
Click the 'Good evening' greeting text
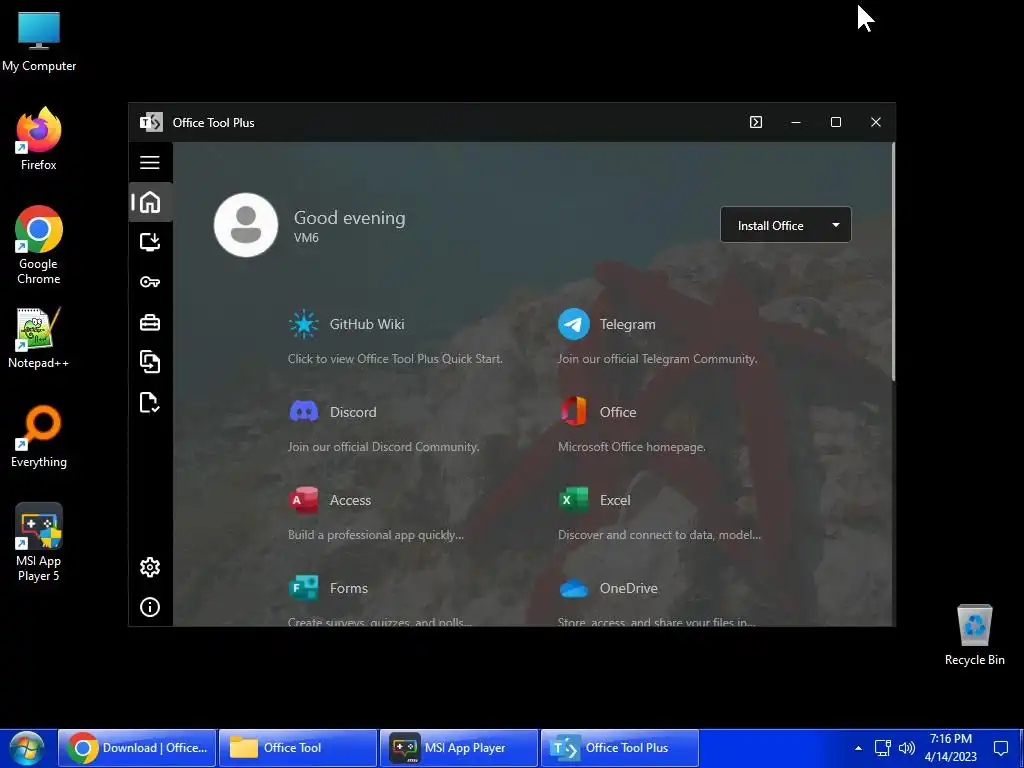coord(349,217)
